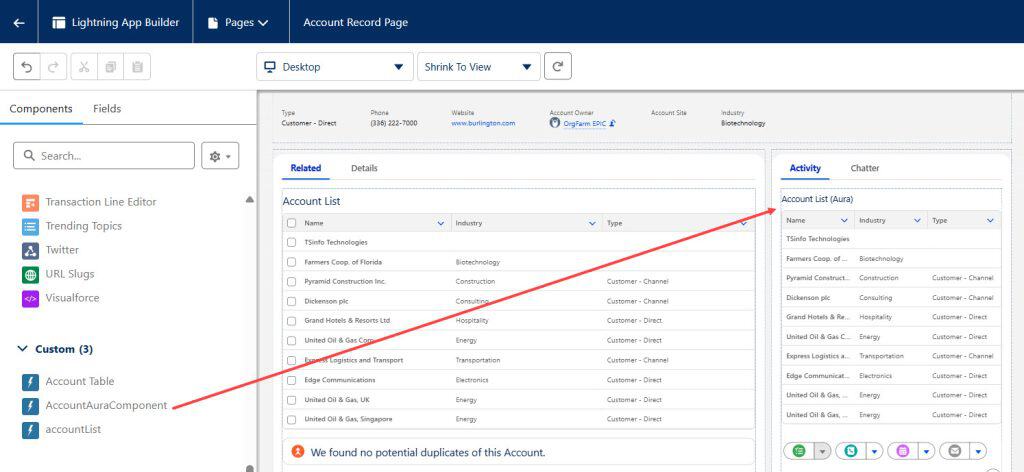Select the Account Table list entry
The height and width of the screenshot is (472, 1024).
click(x=80, y=381)
